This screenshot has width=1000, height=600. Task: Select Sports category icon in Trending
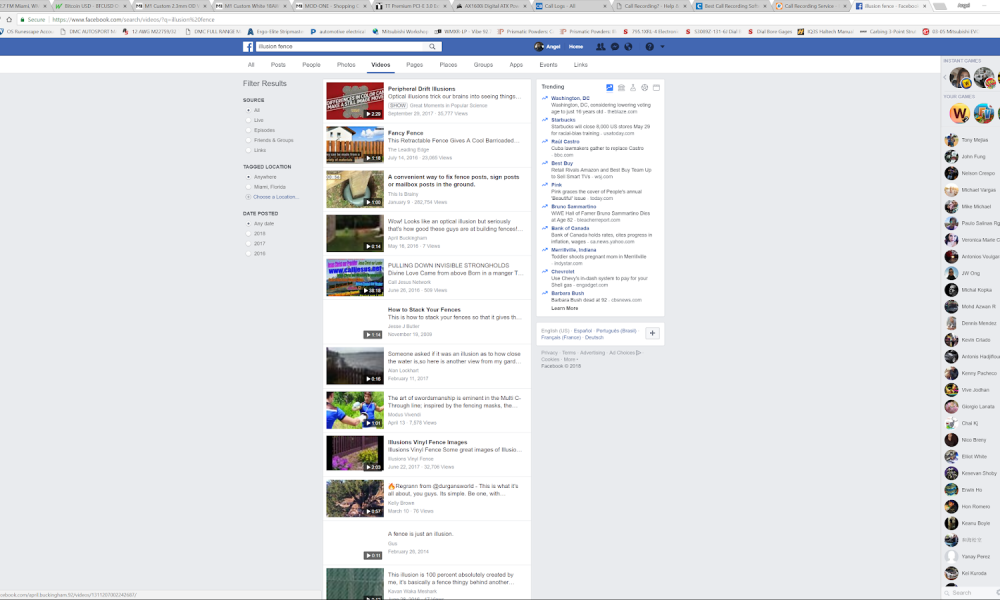click(x=644, y=88)
